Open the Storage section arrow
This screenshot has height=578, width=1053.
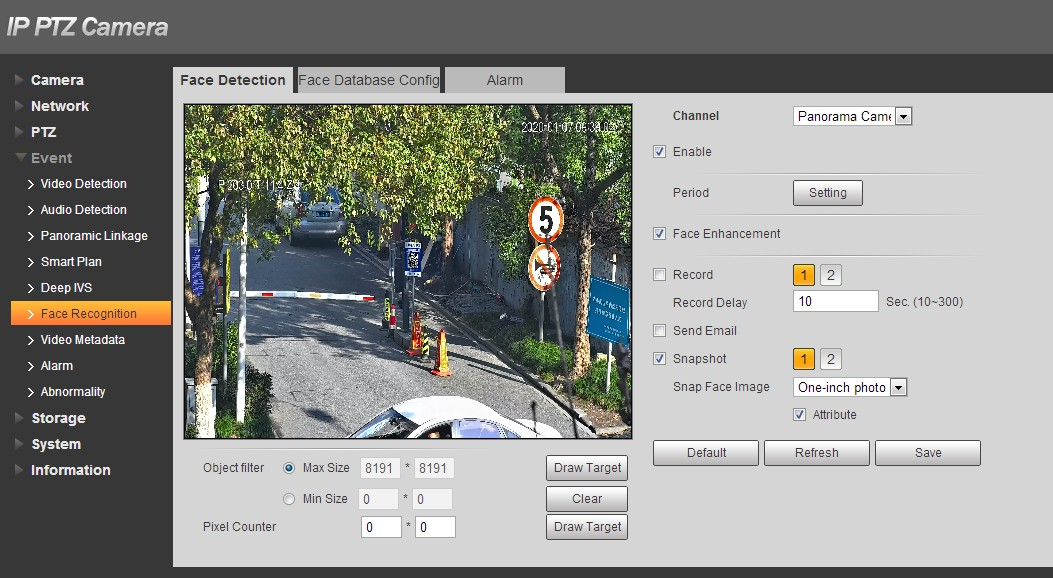tap(19, 418)
